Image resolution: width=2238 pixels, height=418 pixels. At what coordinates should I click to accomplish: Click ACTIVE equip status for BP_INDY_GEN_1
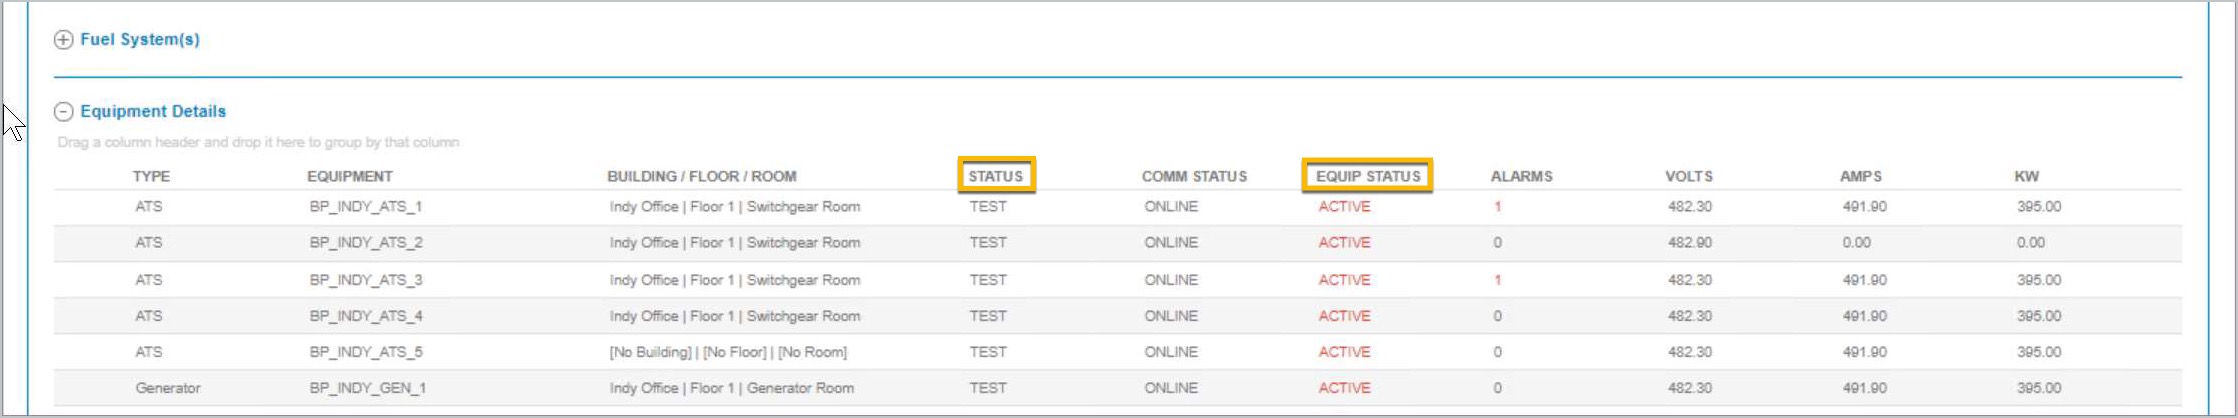point(1344,388)
